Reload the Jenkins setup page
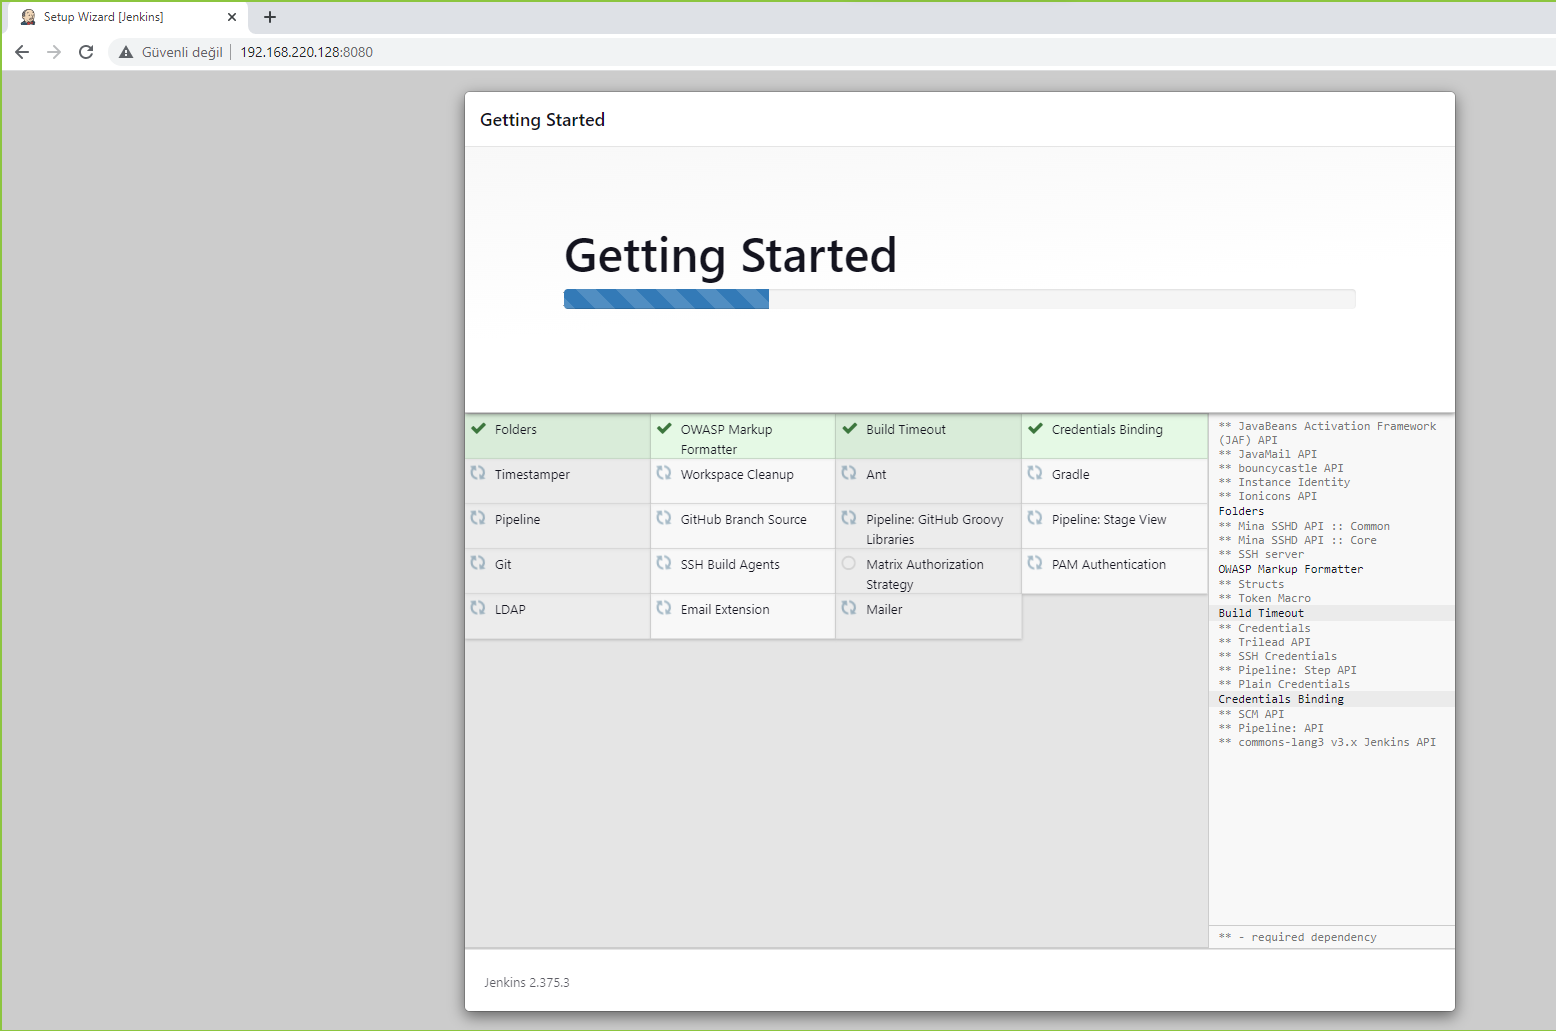 [86, 52]
